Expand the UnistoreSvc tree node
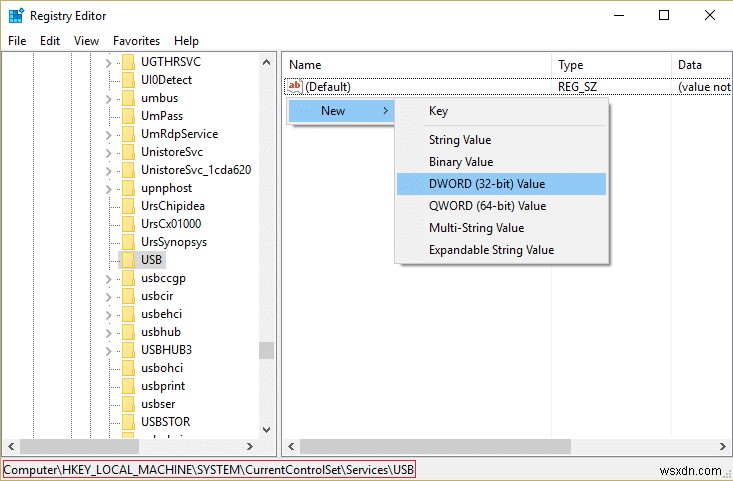 [x=108, y=153]
